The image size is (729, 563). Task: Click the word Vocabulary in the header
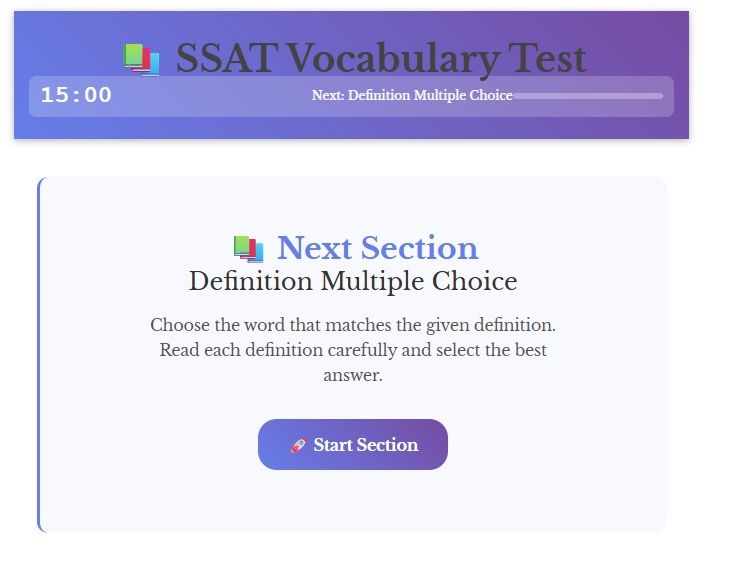pyautogui.click(x=393, y=60)
